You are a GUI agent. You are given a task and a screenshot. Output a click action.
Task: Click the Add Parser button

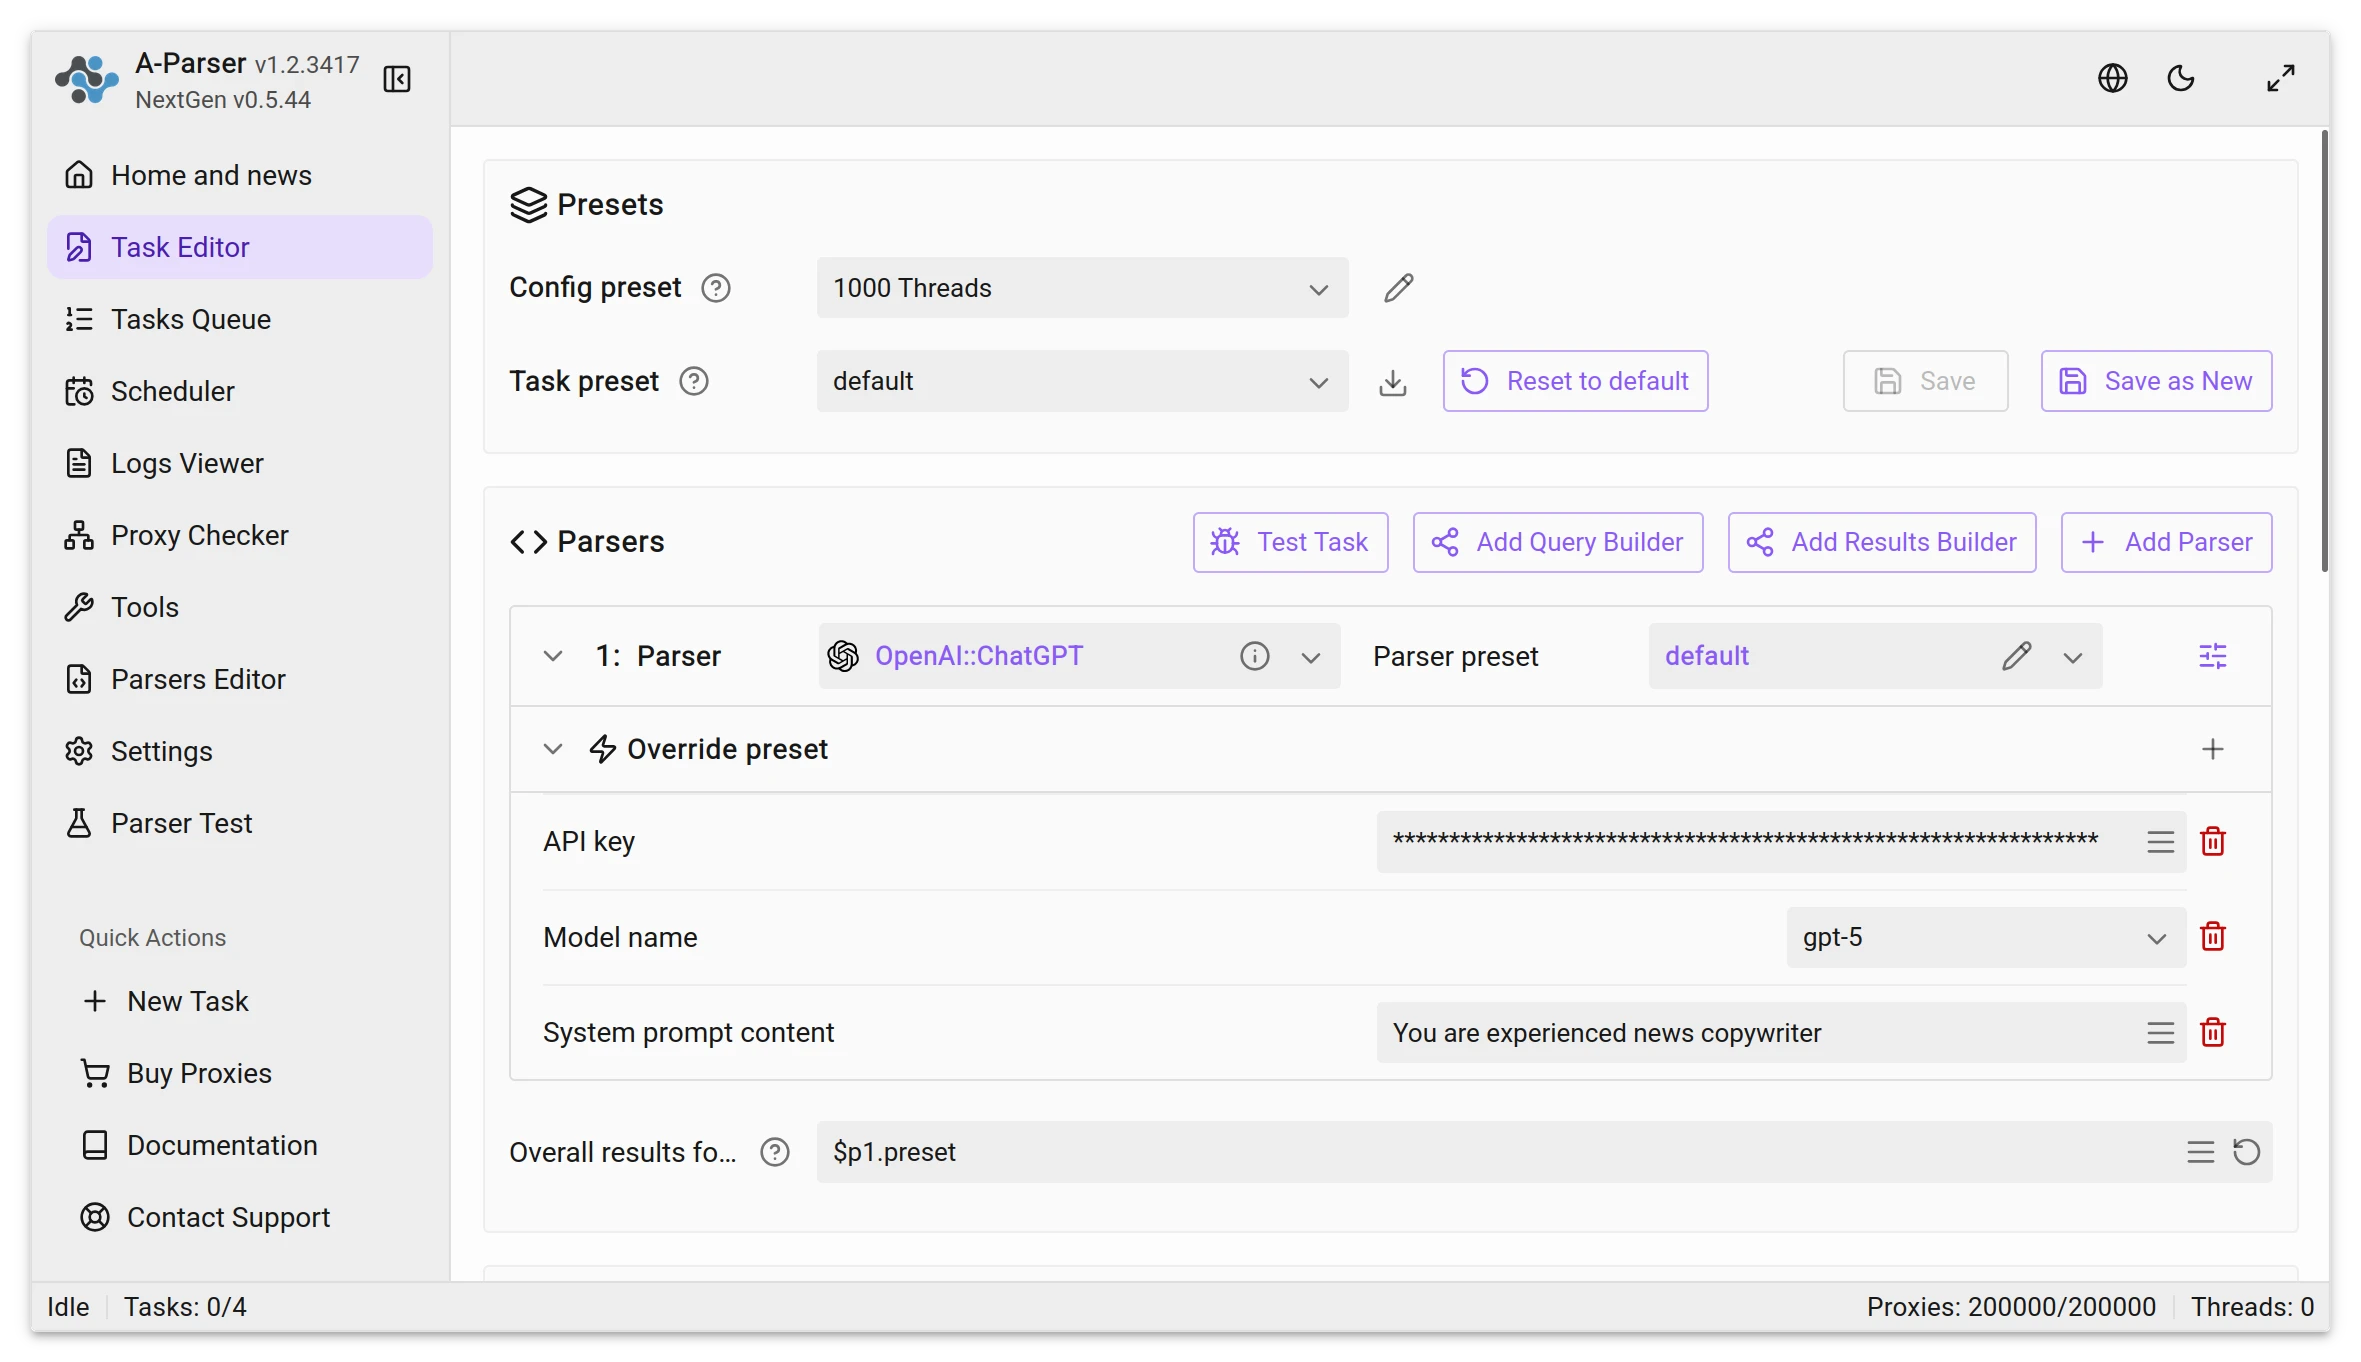(x=2166, y=542)
